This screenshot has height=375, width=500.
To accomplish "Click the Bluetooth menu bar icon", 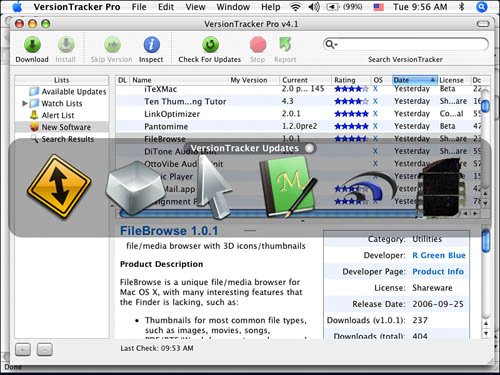I will point(462,7).
